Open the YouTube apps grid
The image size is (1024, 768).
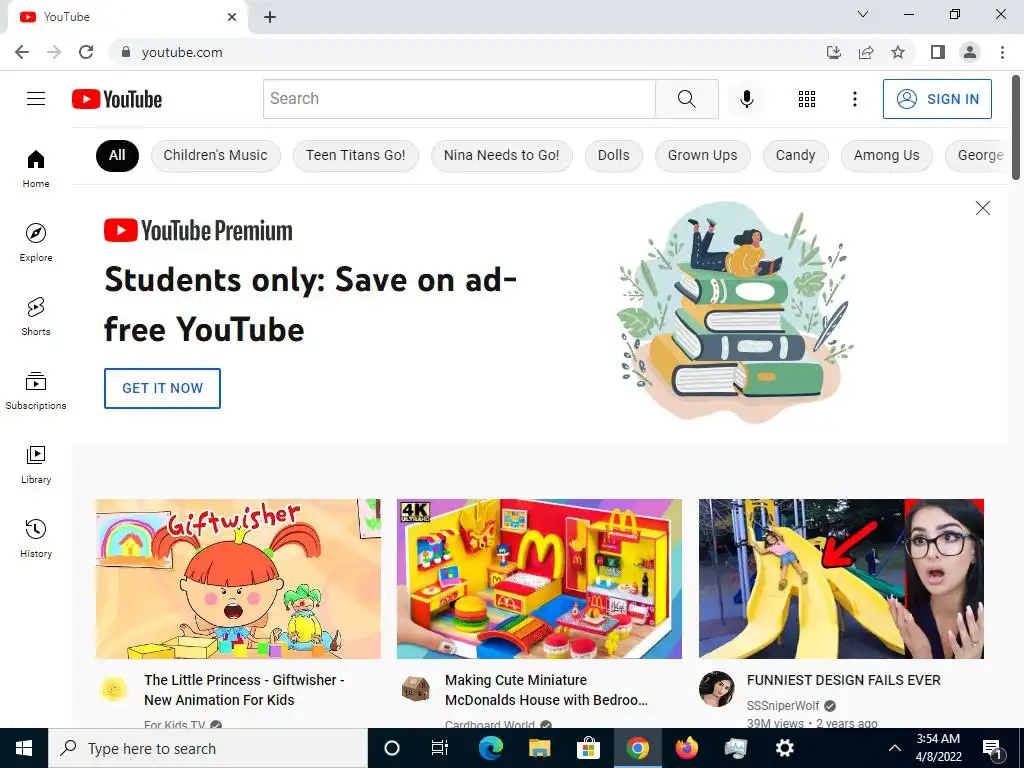click(807, 99)
